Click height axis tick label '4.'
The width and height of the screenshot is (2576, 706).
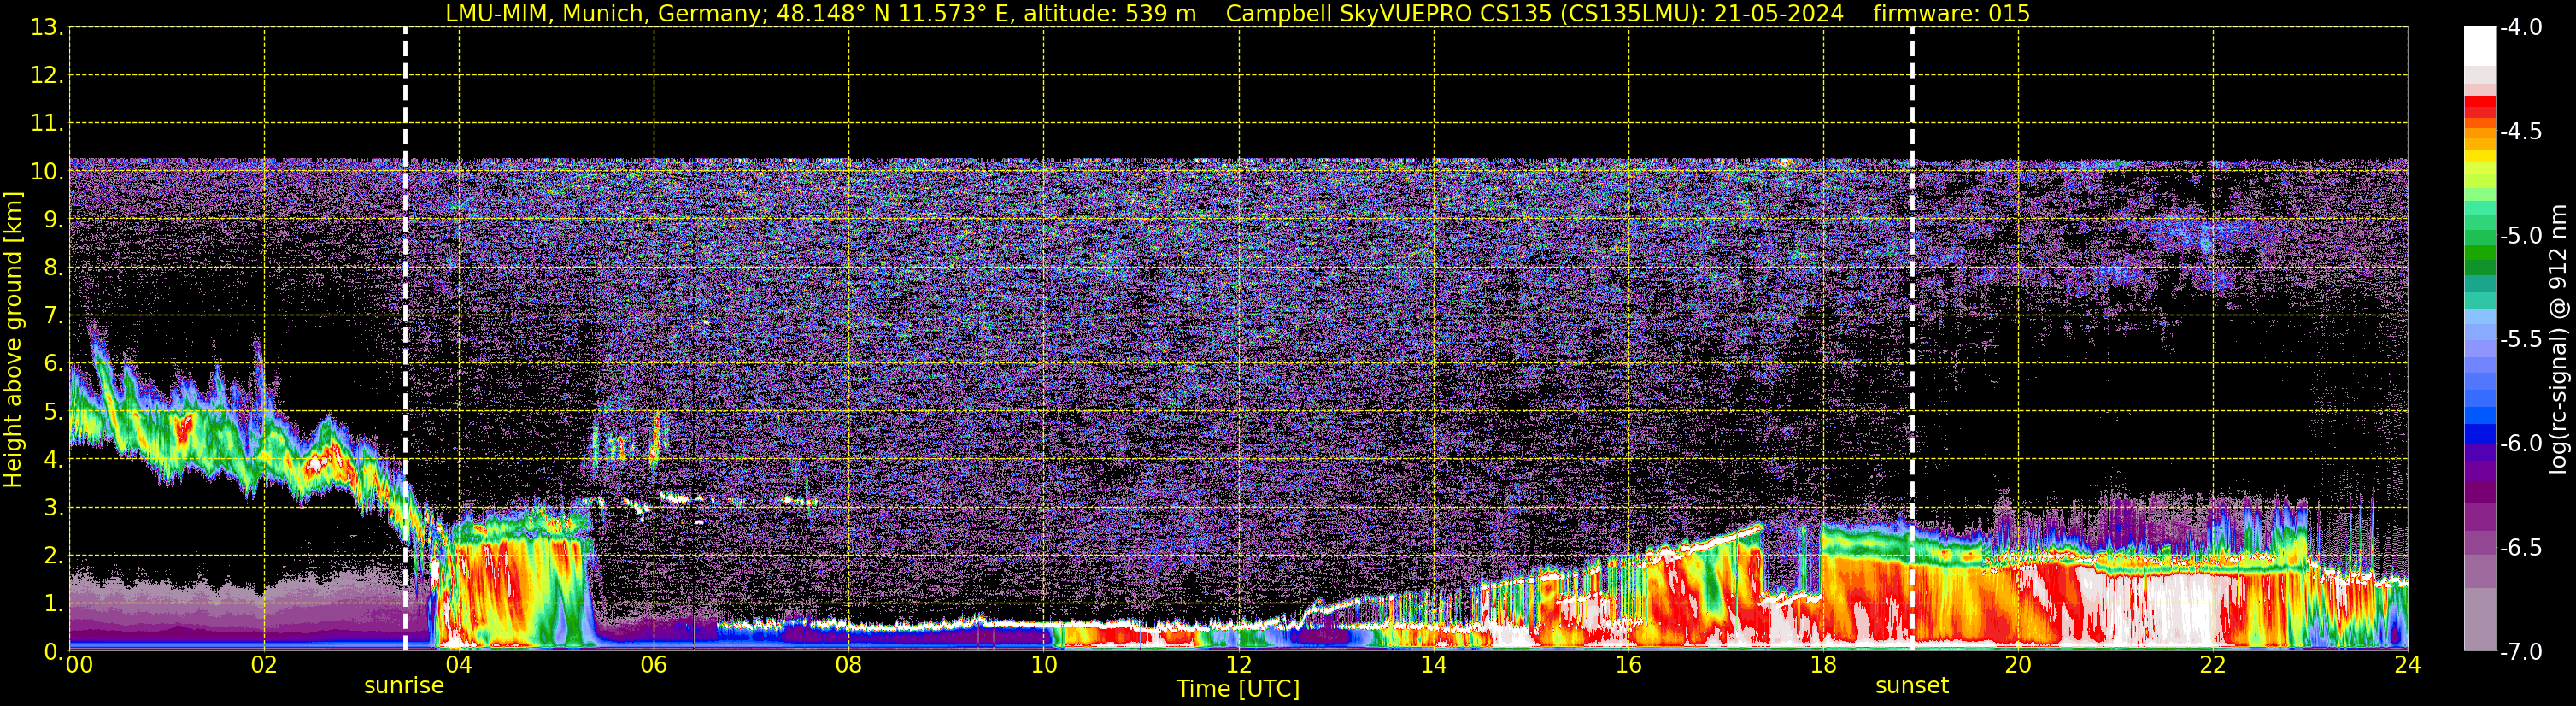(52, 459)
